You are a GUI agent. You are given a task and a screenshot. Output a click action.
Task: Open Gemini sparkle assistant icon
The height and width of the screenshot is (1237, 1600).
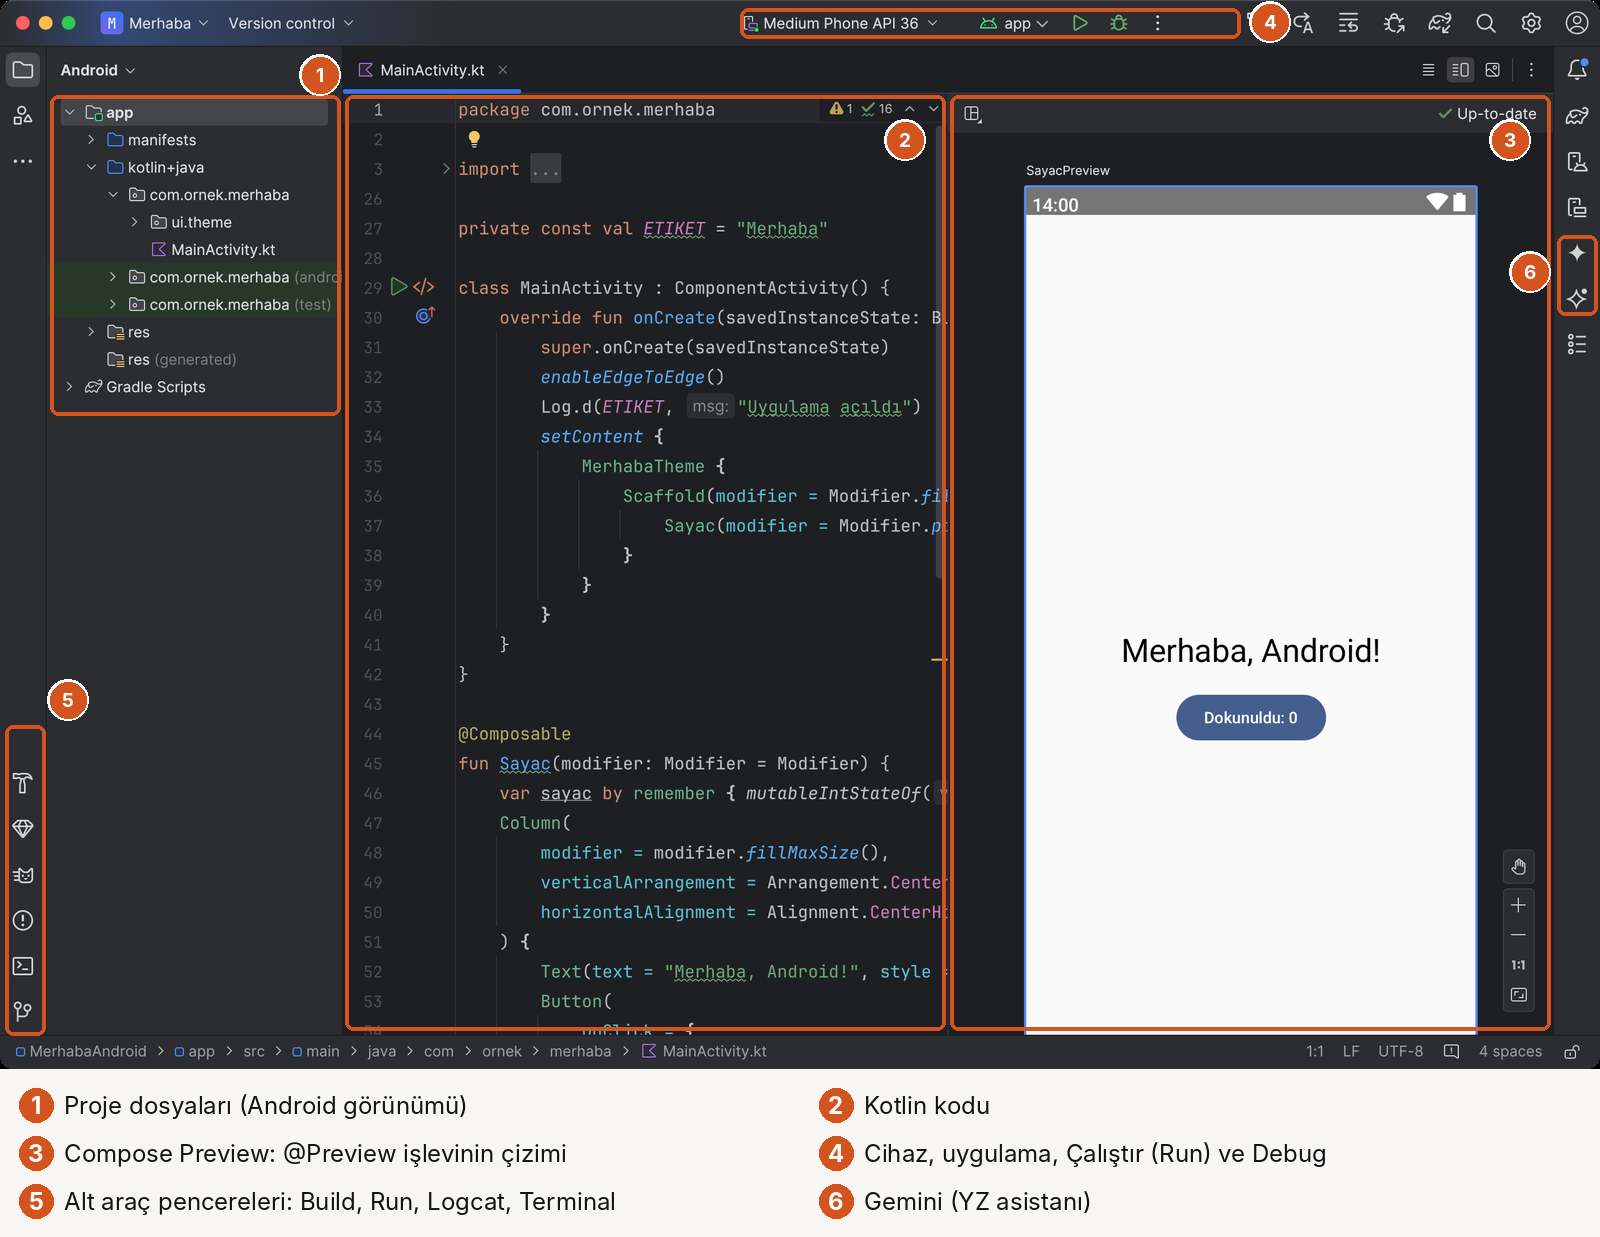pos(1577,253)
